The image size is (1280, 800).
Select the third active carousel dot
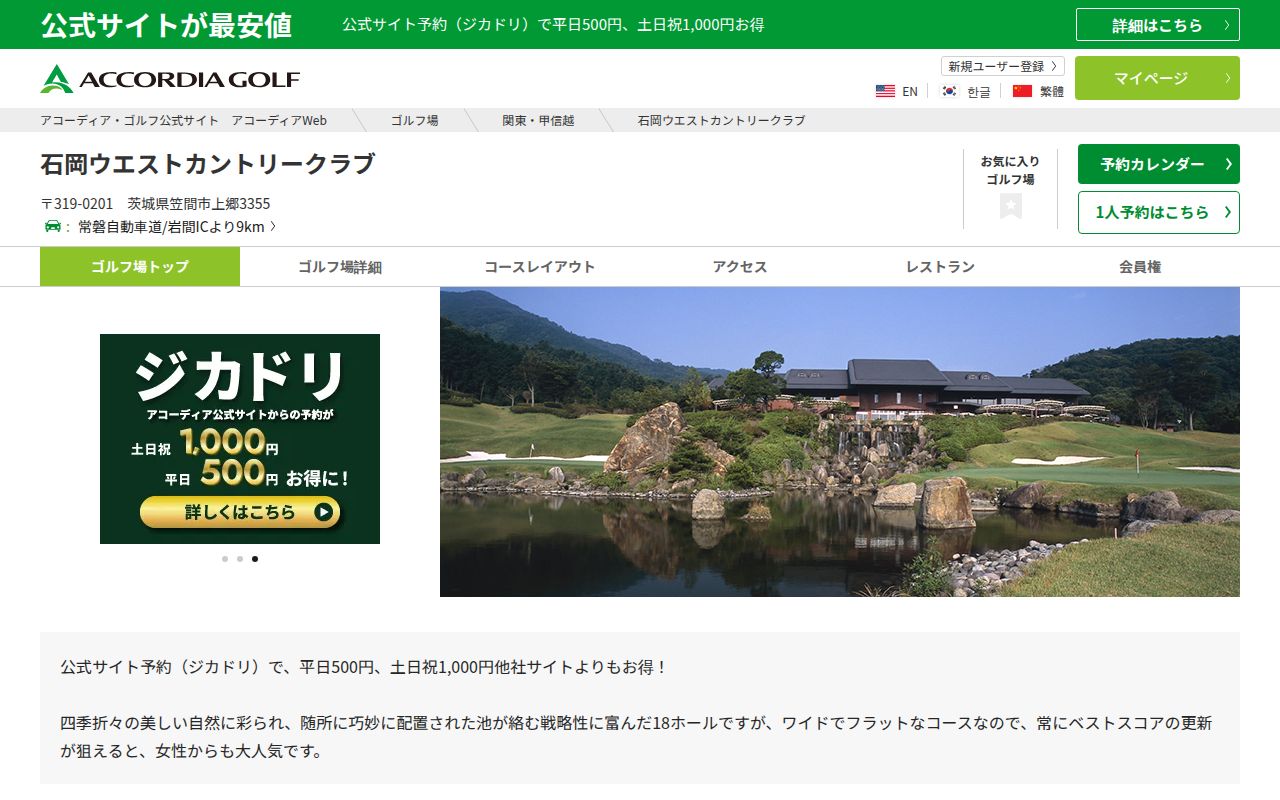(x=255, y=559)
